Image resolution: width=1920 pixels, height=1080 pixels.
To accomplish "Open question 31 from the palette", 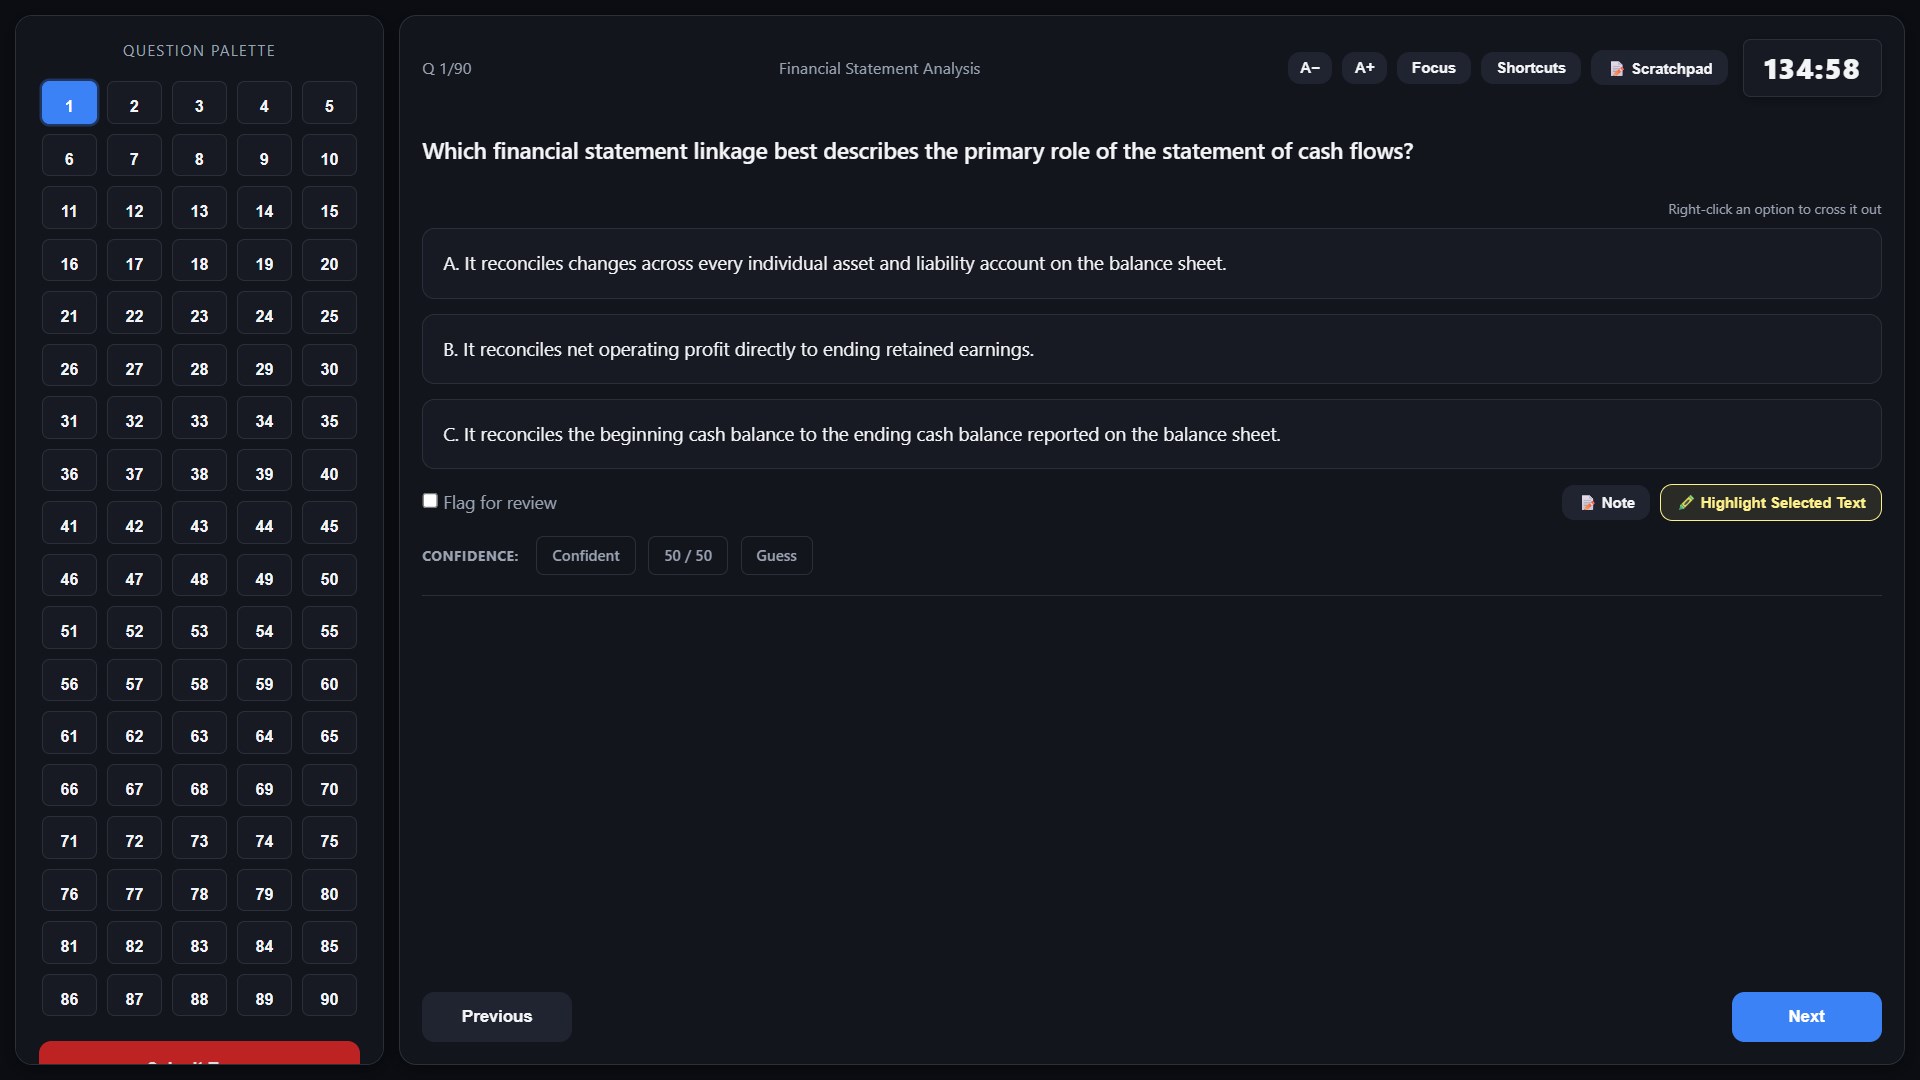I will (69, 420).
